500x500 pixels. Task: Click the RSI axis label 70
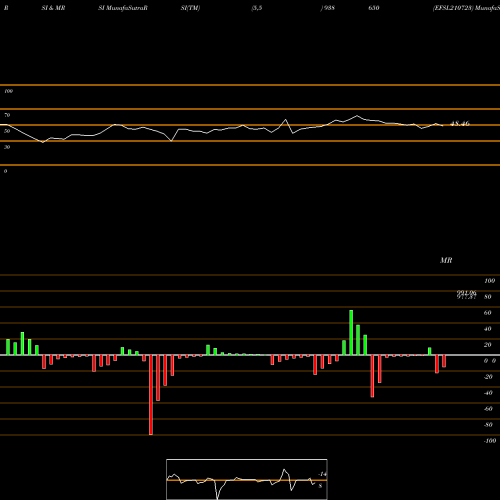click(7, 115)
